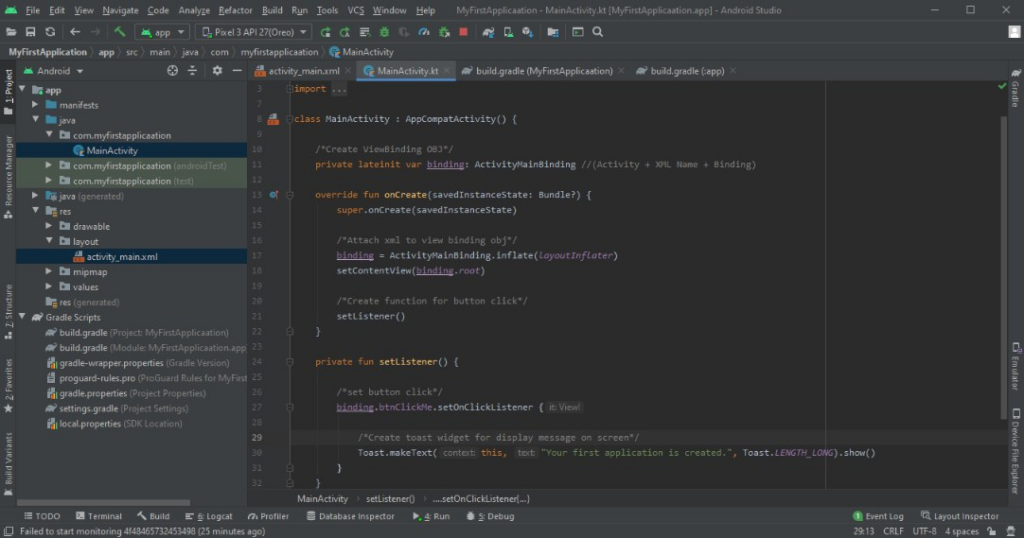Click the Make Project hammer icon
1024x538 pixels.
(x=119, y=32)
